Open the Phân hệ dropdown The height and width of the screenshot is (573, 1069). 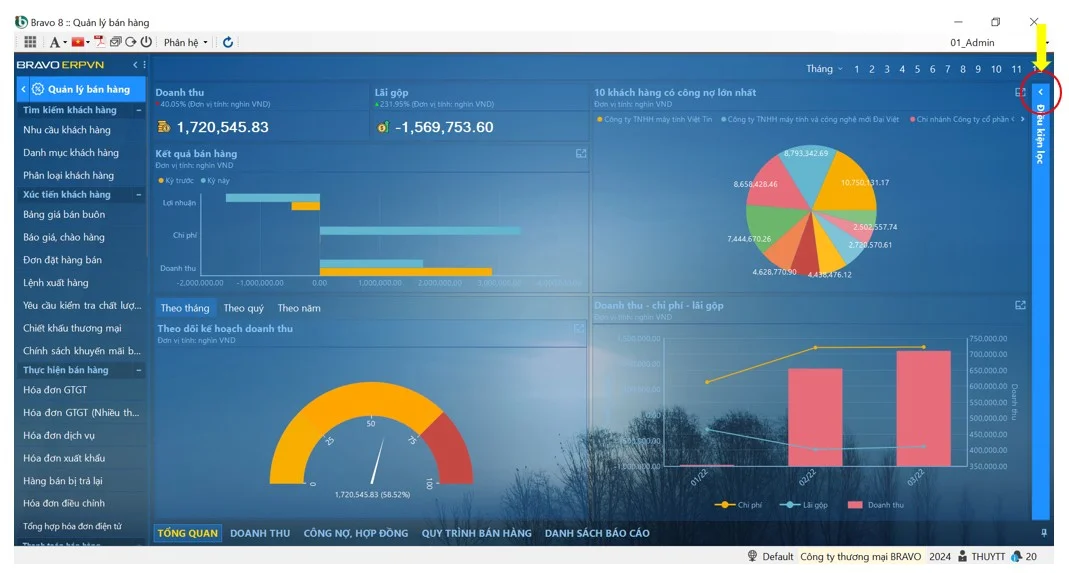click(x=185, y=42)
